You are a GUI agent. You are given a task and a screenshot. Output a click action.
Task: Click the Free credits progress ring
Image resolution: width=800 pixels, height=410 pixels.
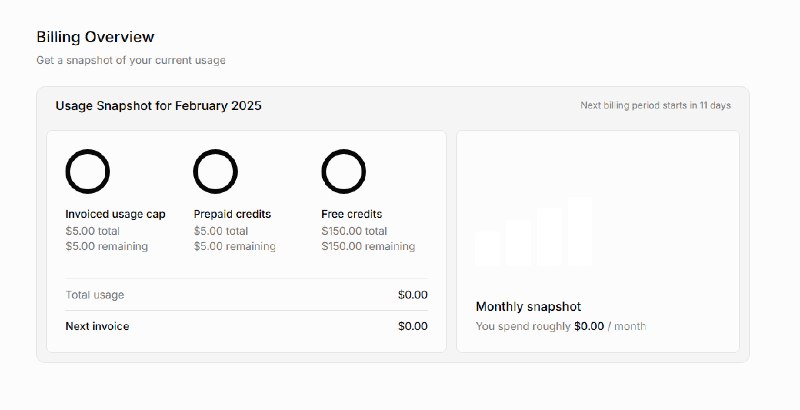[343, 171]
